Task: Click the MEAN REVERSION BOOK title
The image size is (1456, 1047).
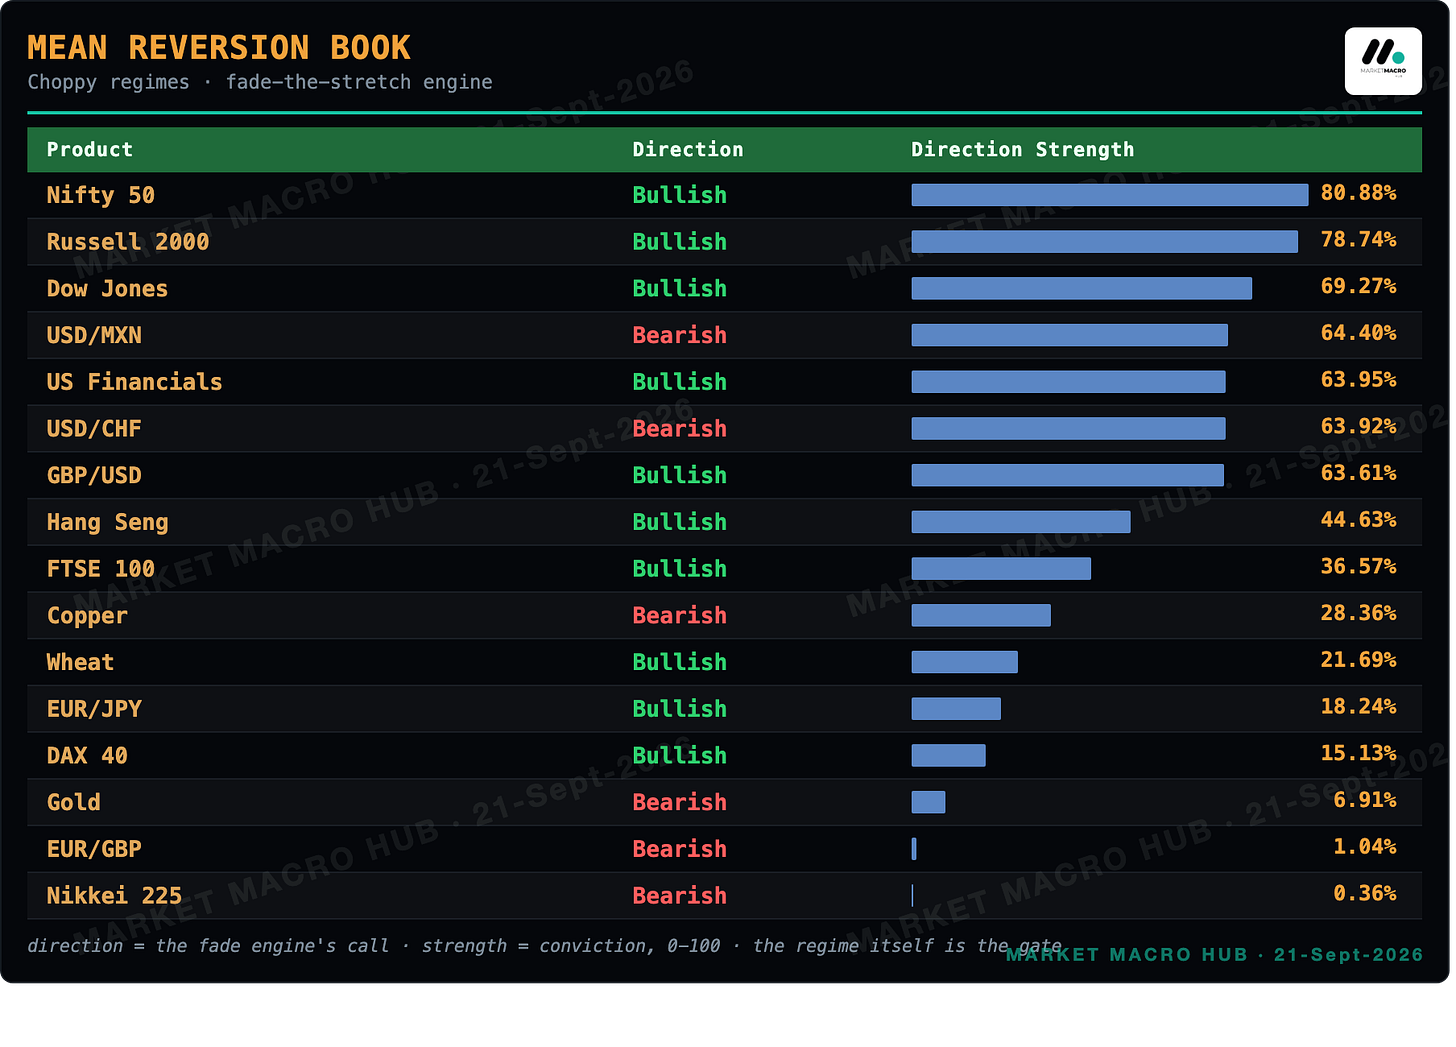Action: 219,48
